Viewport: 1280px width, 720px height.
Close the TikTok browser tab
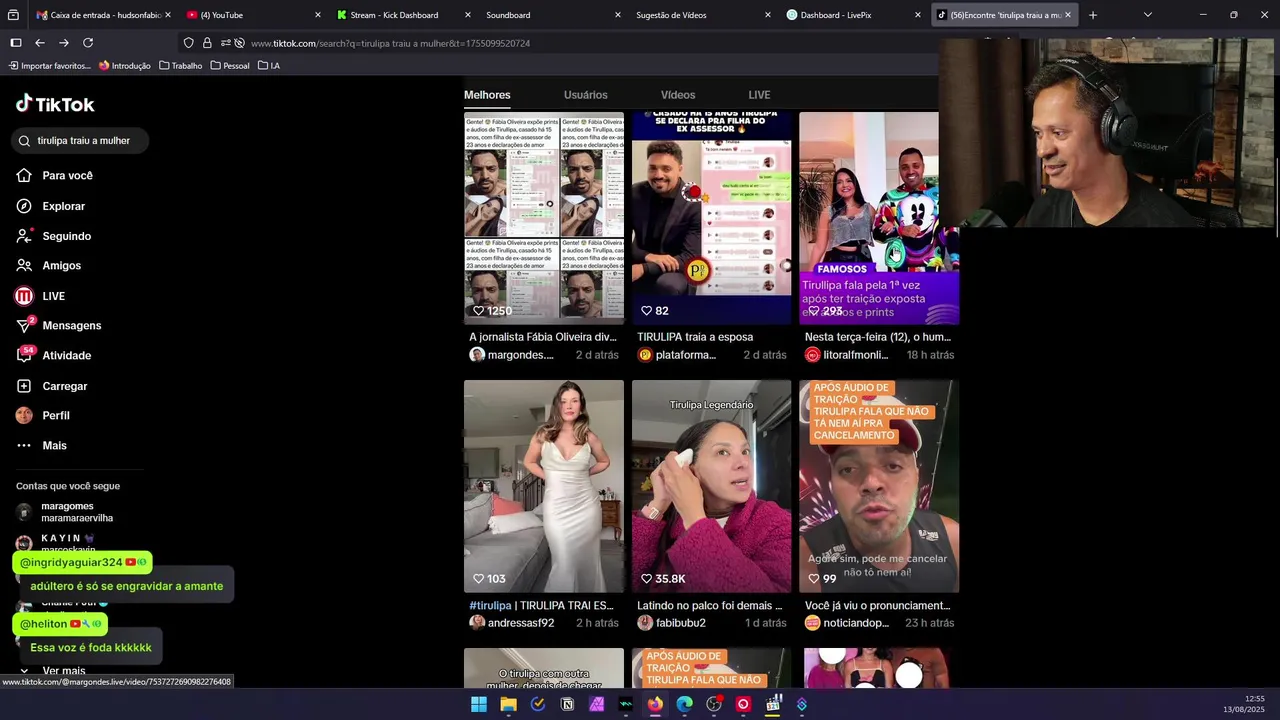(x=1068, y=15)
